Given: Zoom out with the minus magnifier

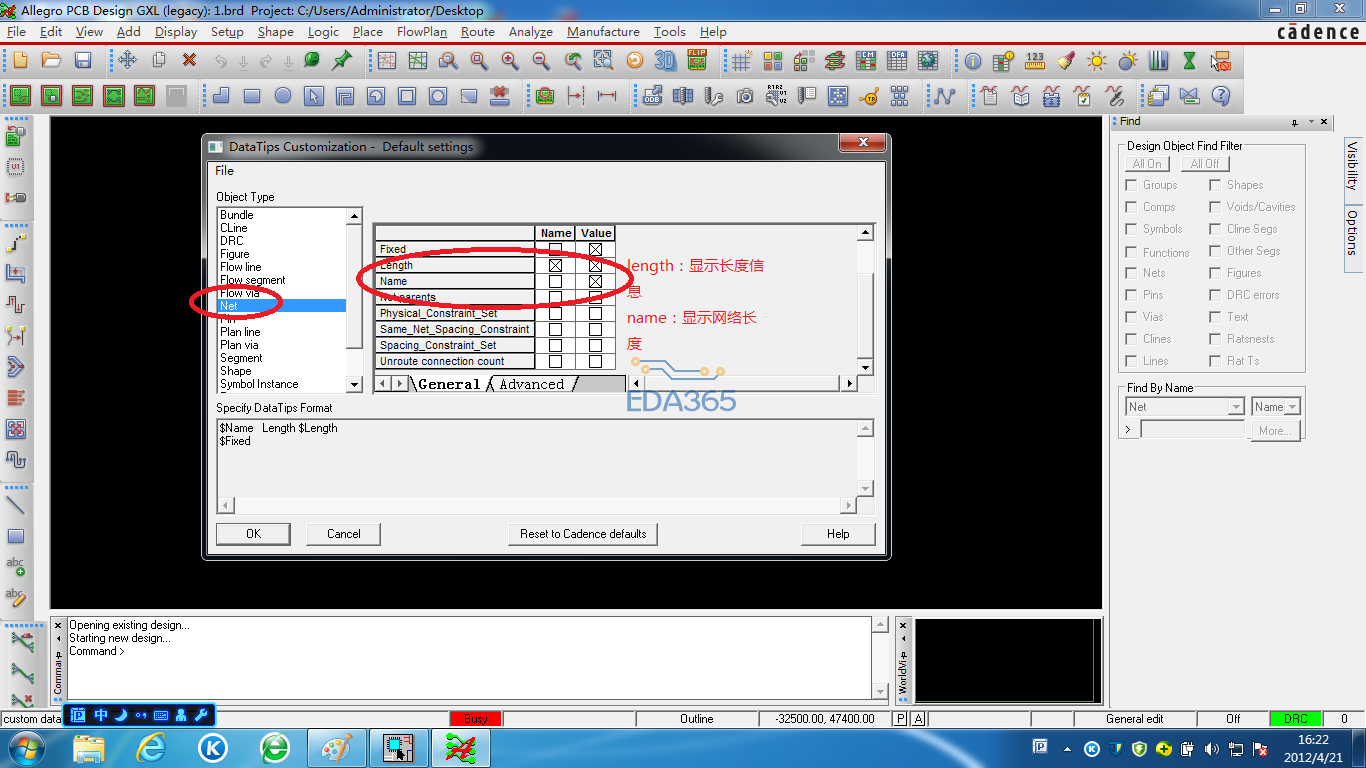Looking at the screenshot, I should (x=541, y=61).
